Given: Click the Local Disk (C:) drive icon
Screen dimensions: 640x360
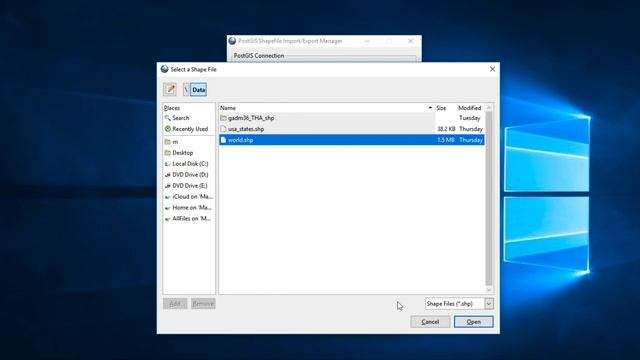Looking at the screenshot, I should [167, 164].
